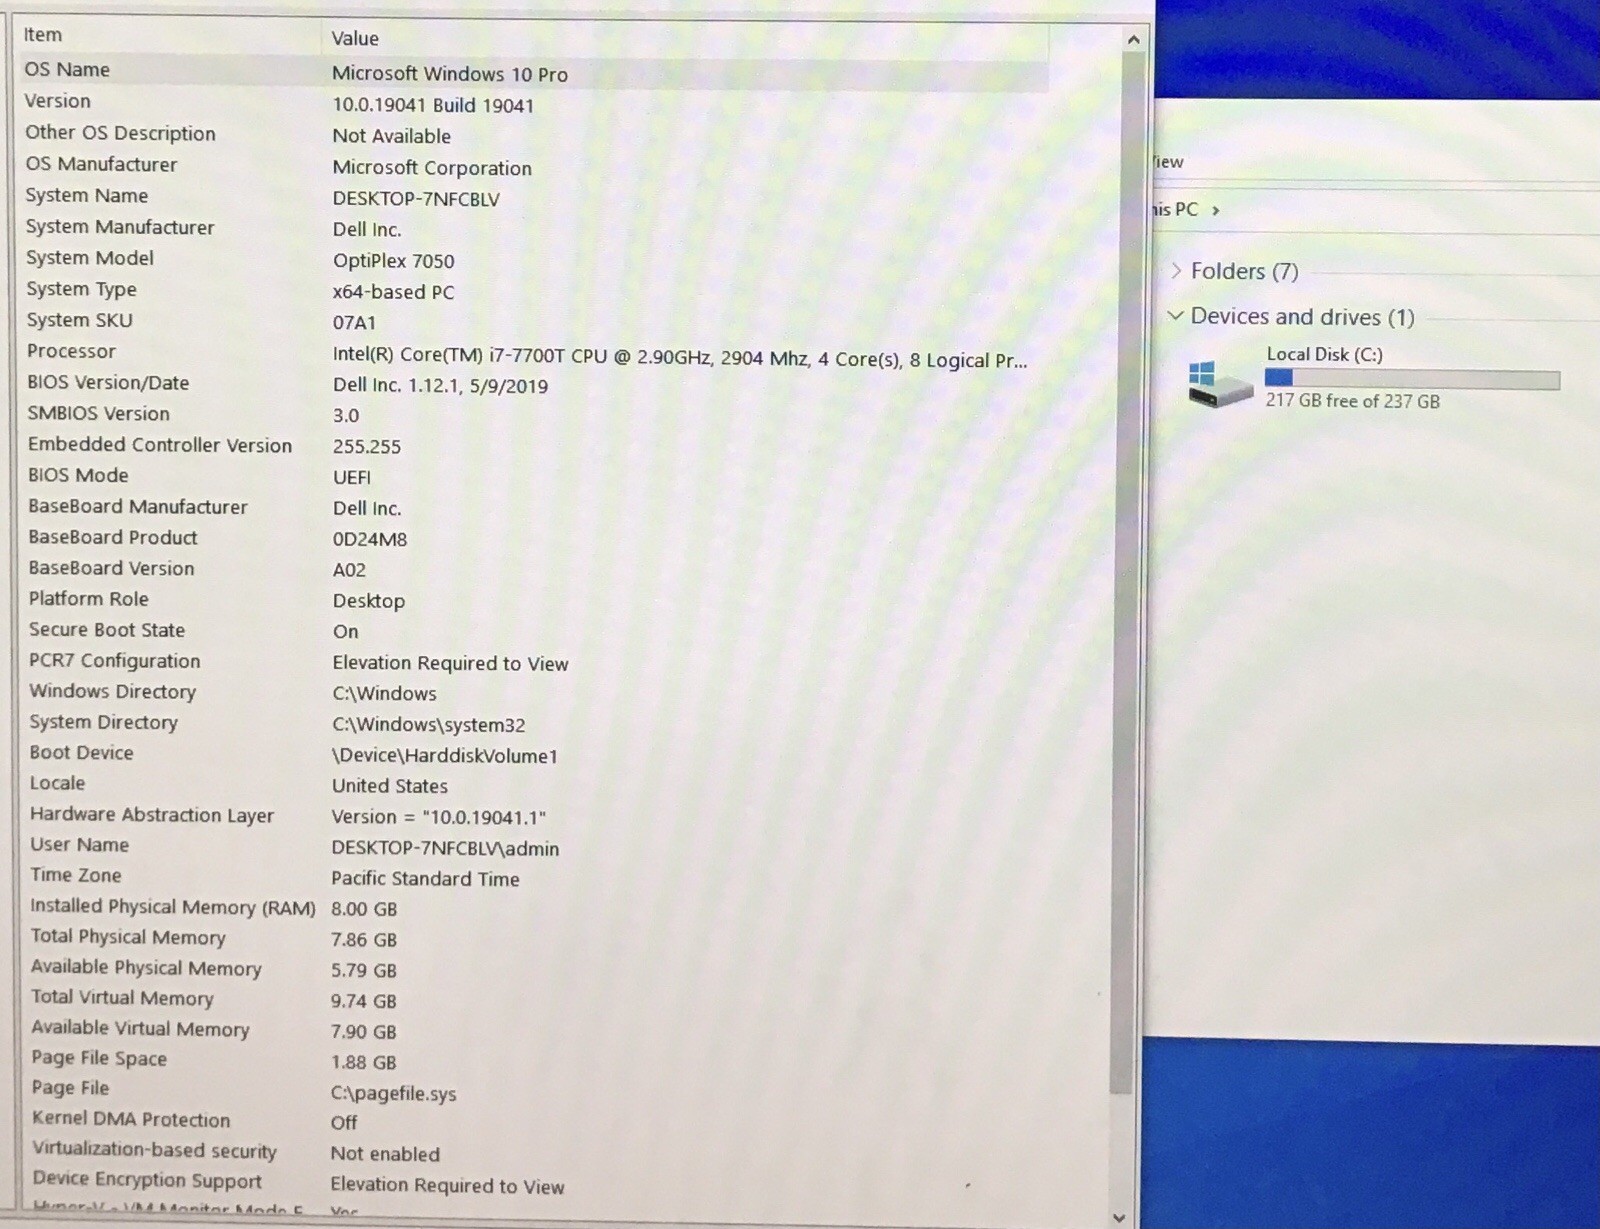Select the Kernel DMA Protection row

535,1121
